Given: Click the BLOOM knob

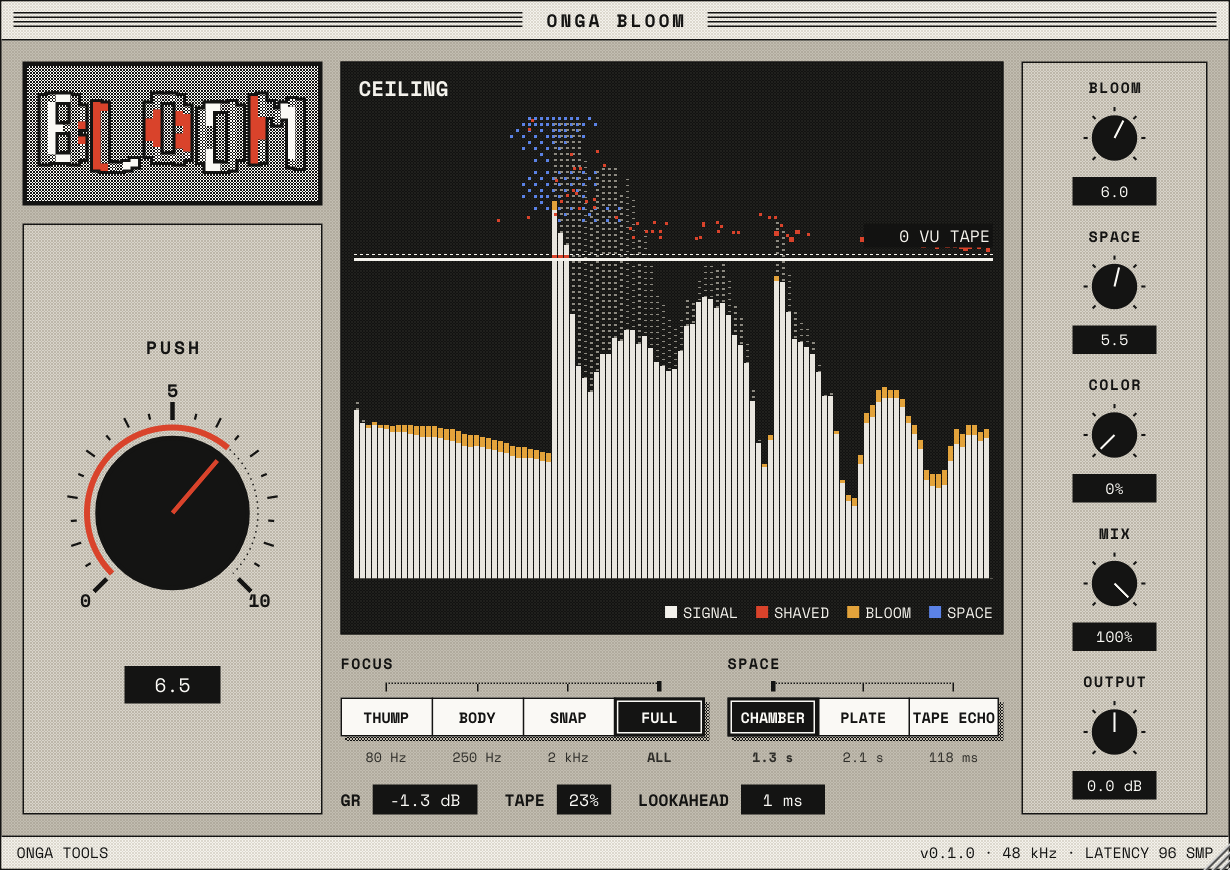Looking at the screenshot, I should point(1114,138).
